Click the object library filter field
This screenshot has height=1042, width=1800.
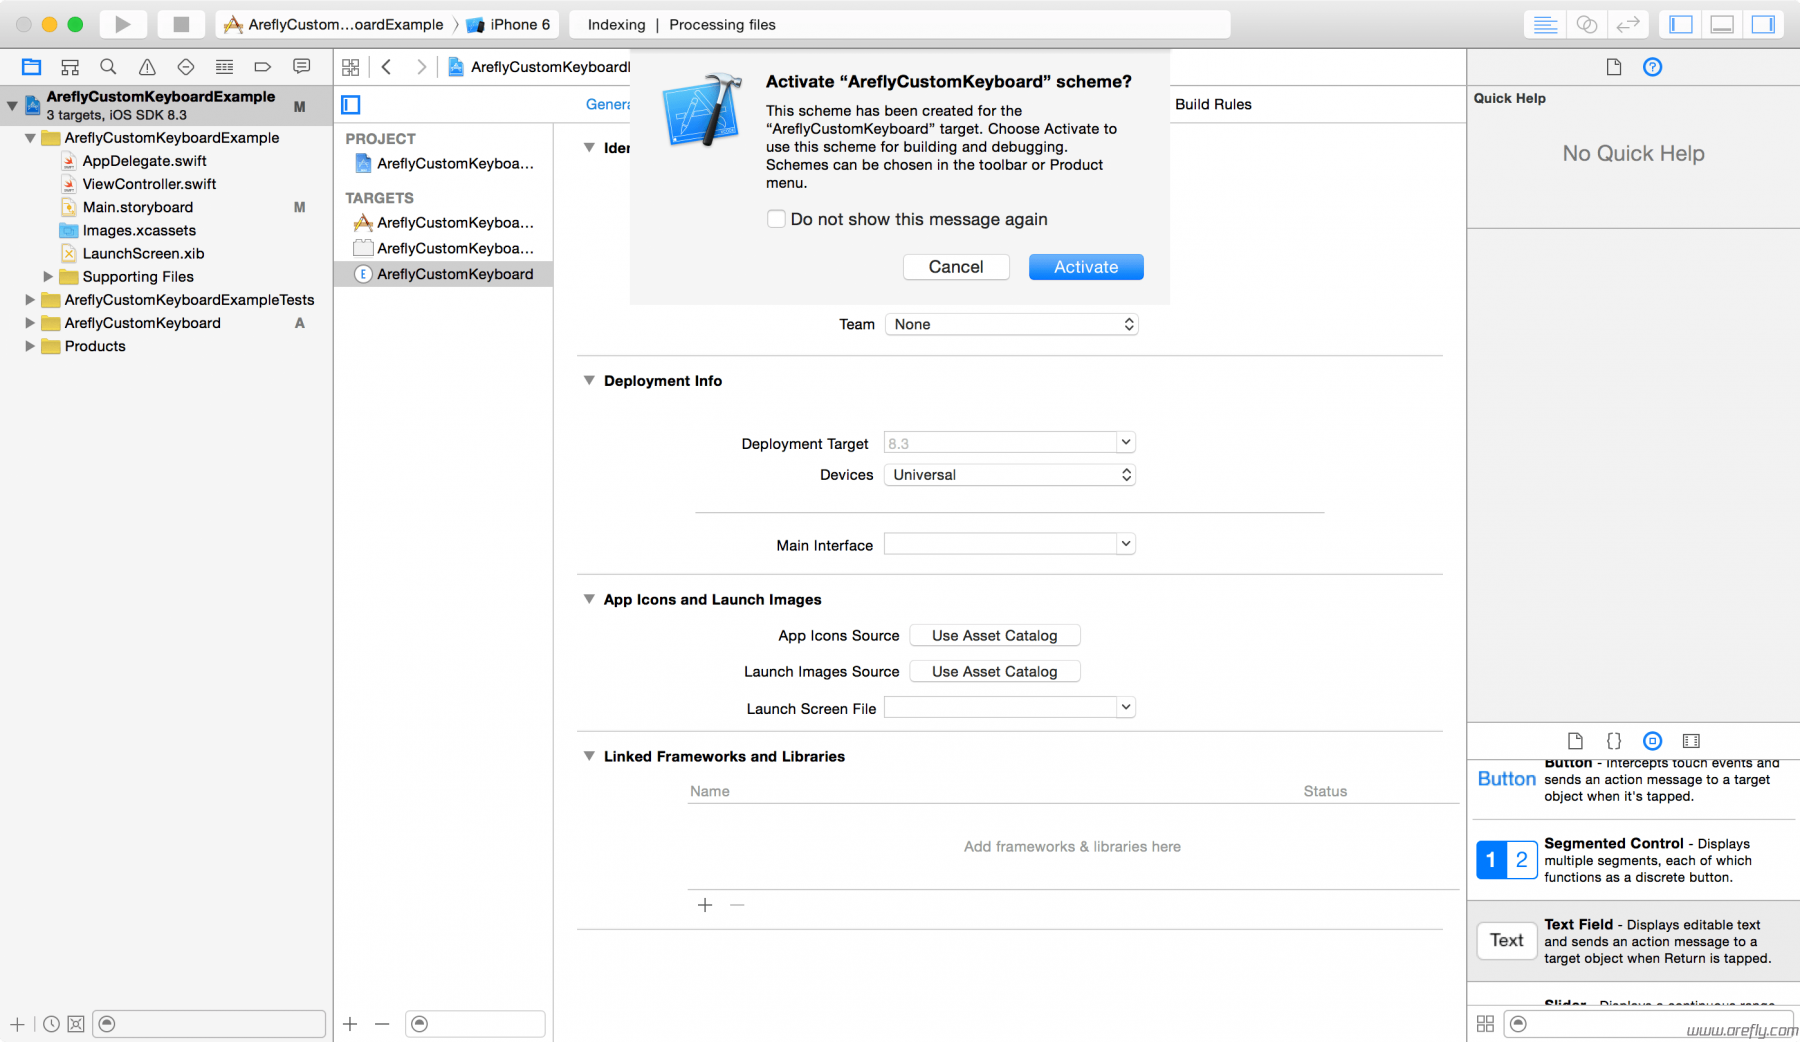pyautogui.click(x=1650, y=1024)
